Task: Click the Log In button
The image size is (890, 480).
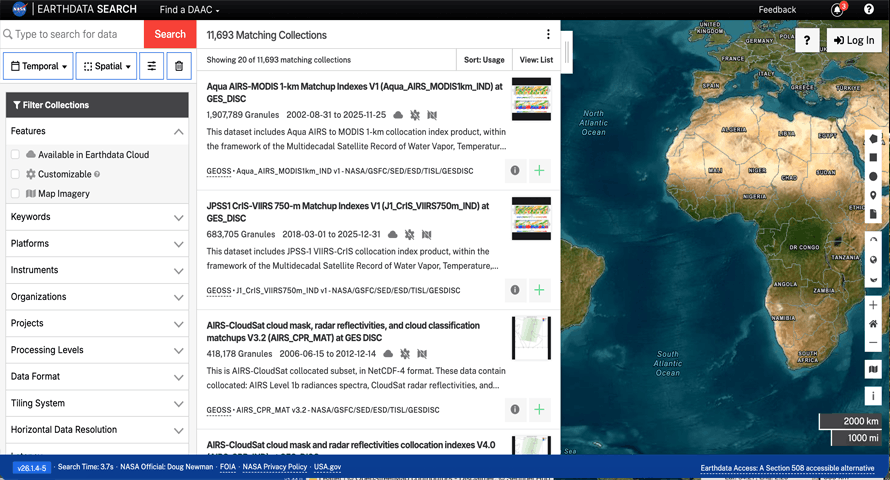Action: pos(854,40)
